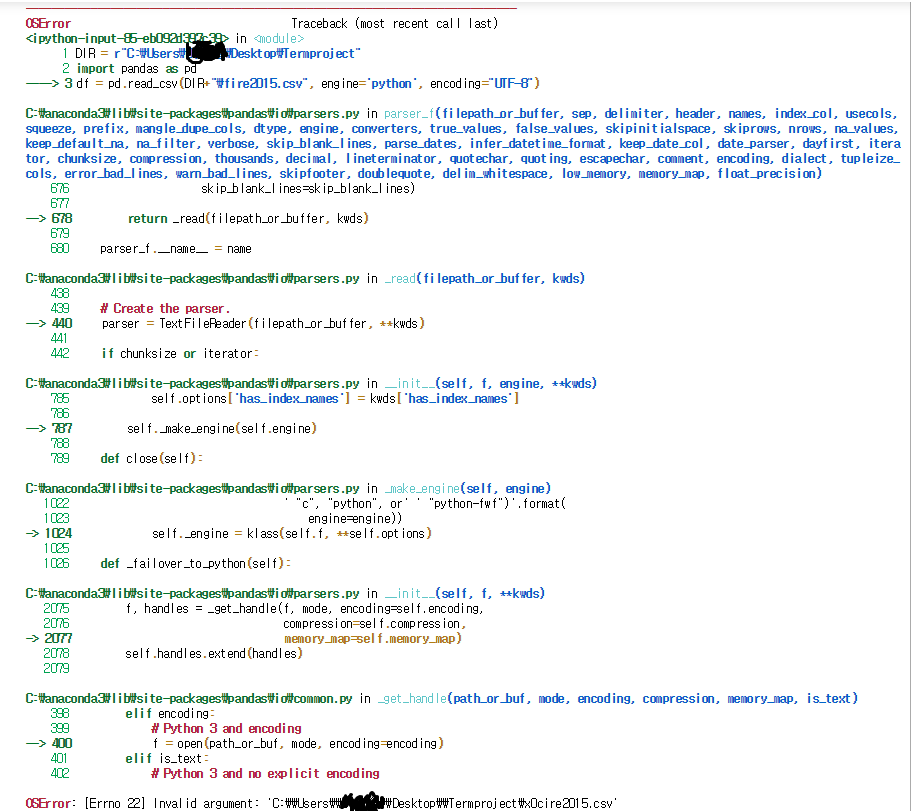This screenshot has height=811, width=911.
Task: Click line 1 DIR assignment code
Action: [217, 53]
